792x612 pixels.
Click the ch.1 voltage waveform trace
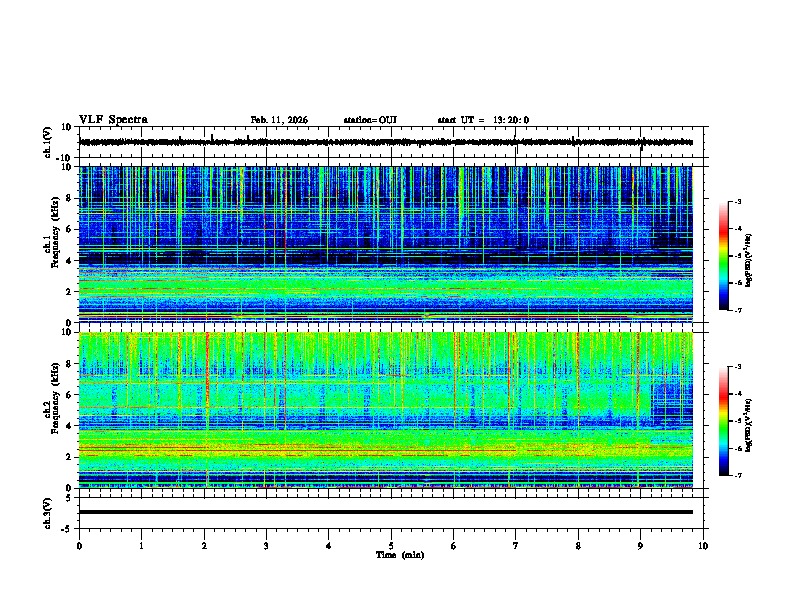(386, 142)
